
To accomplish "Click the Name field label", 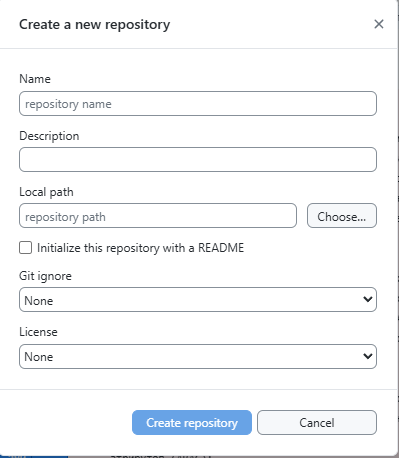I will click(35, 79).
